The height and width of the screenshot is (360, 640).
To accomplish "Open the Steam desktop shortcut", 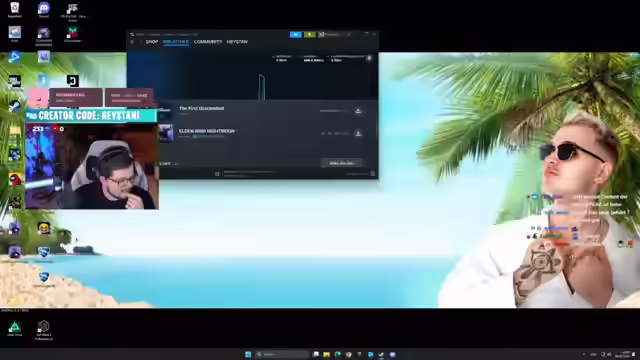I will pos(15,107).
